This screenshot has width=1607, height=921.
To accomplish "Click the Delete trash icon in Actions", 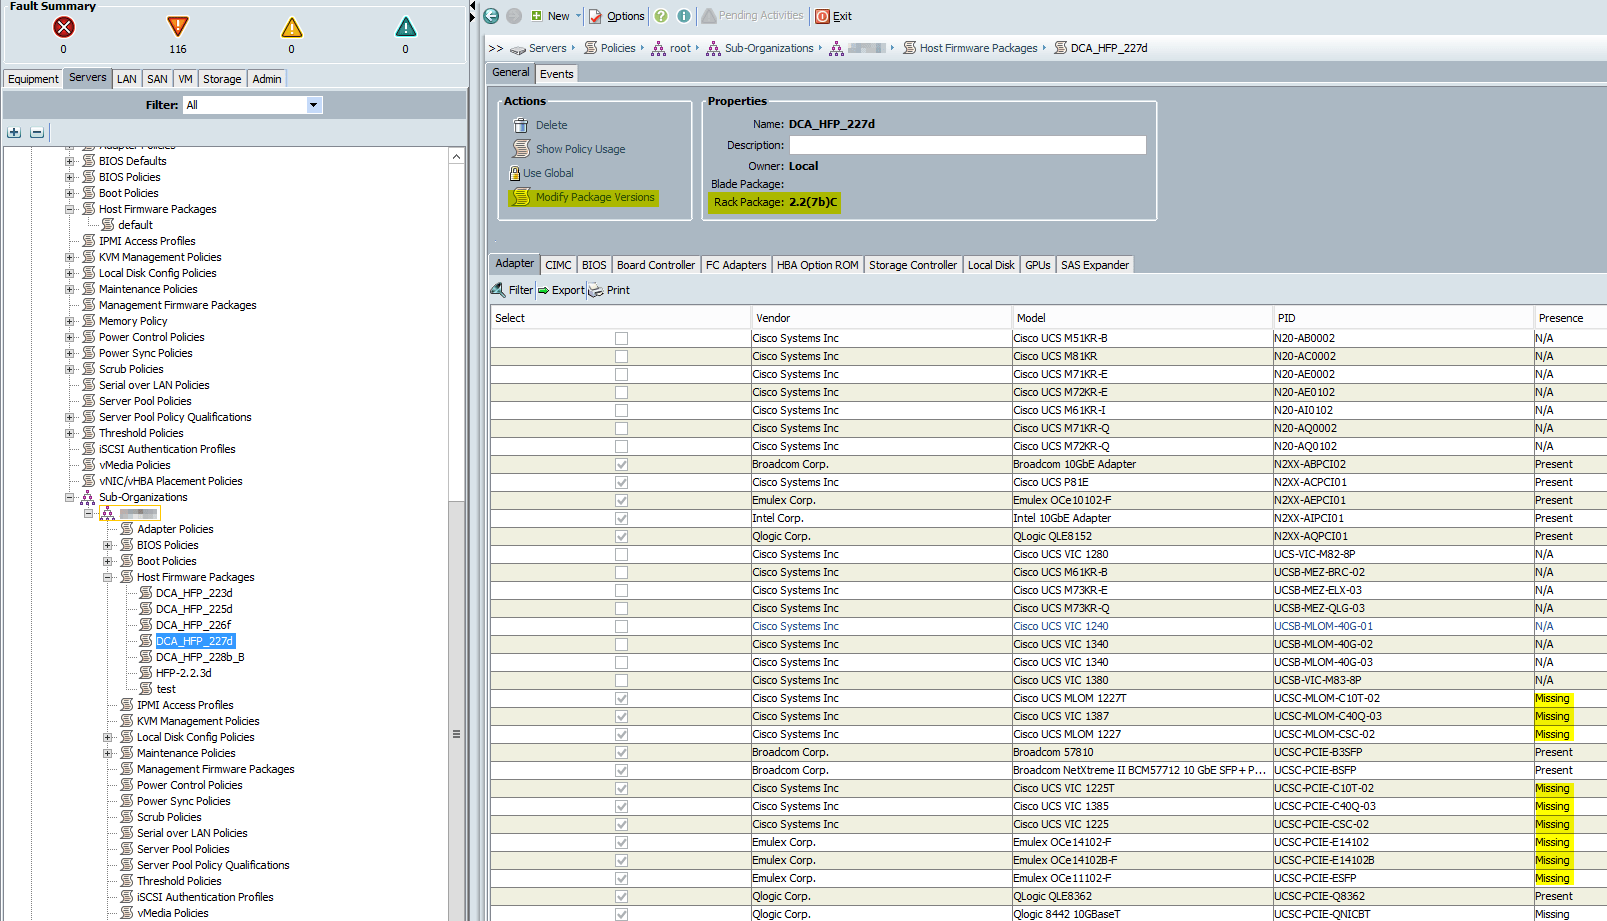I will coord(521,125).
